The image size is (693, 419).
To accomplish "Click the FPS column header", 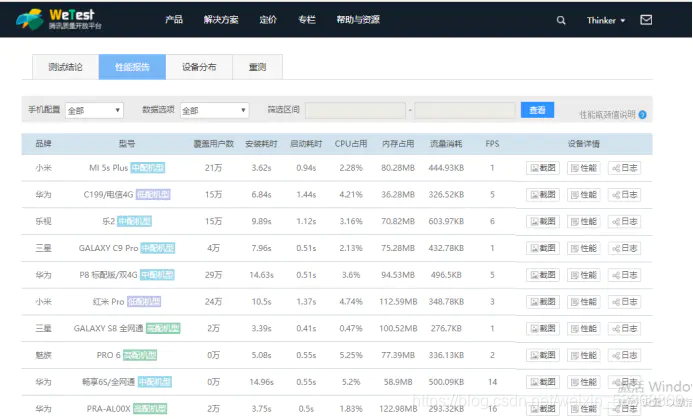I will point(492,144).
